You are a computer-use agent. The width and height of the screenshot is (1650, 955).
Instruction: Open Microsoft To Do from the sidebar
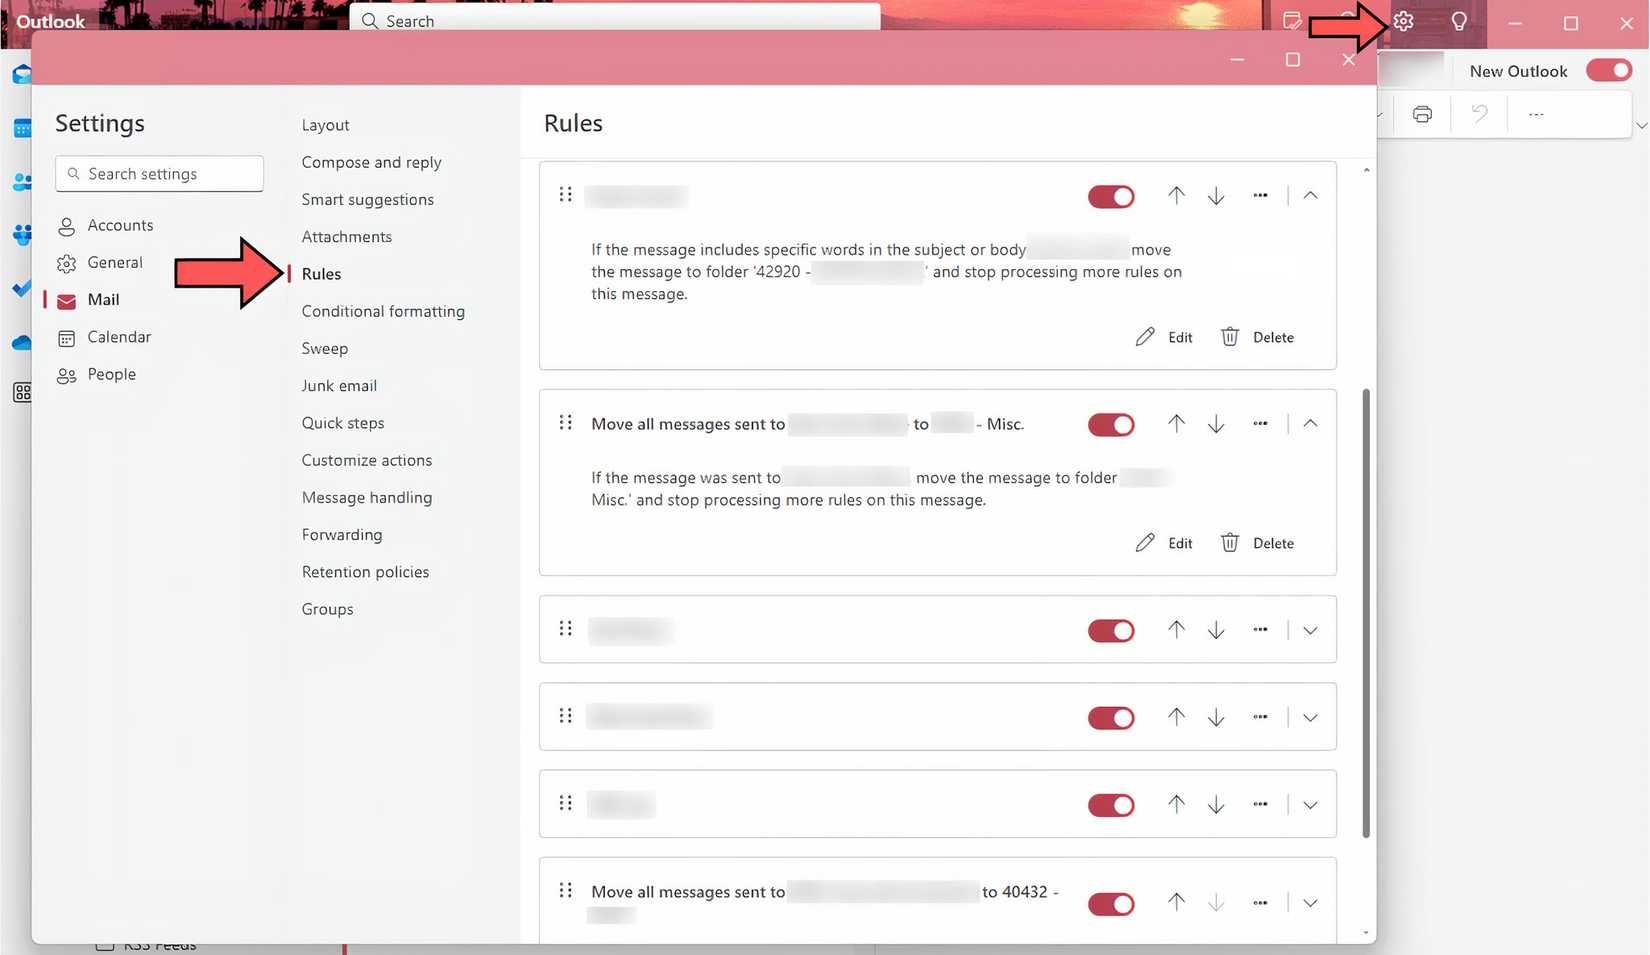point(22,288)
